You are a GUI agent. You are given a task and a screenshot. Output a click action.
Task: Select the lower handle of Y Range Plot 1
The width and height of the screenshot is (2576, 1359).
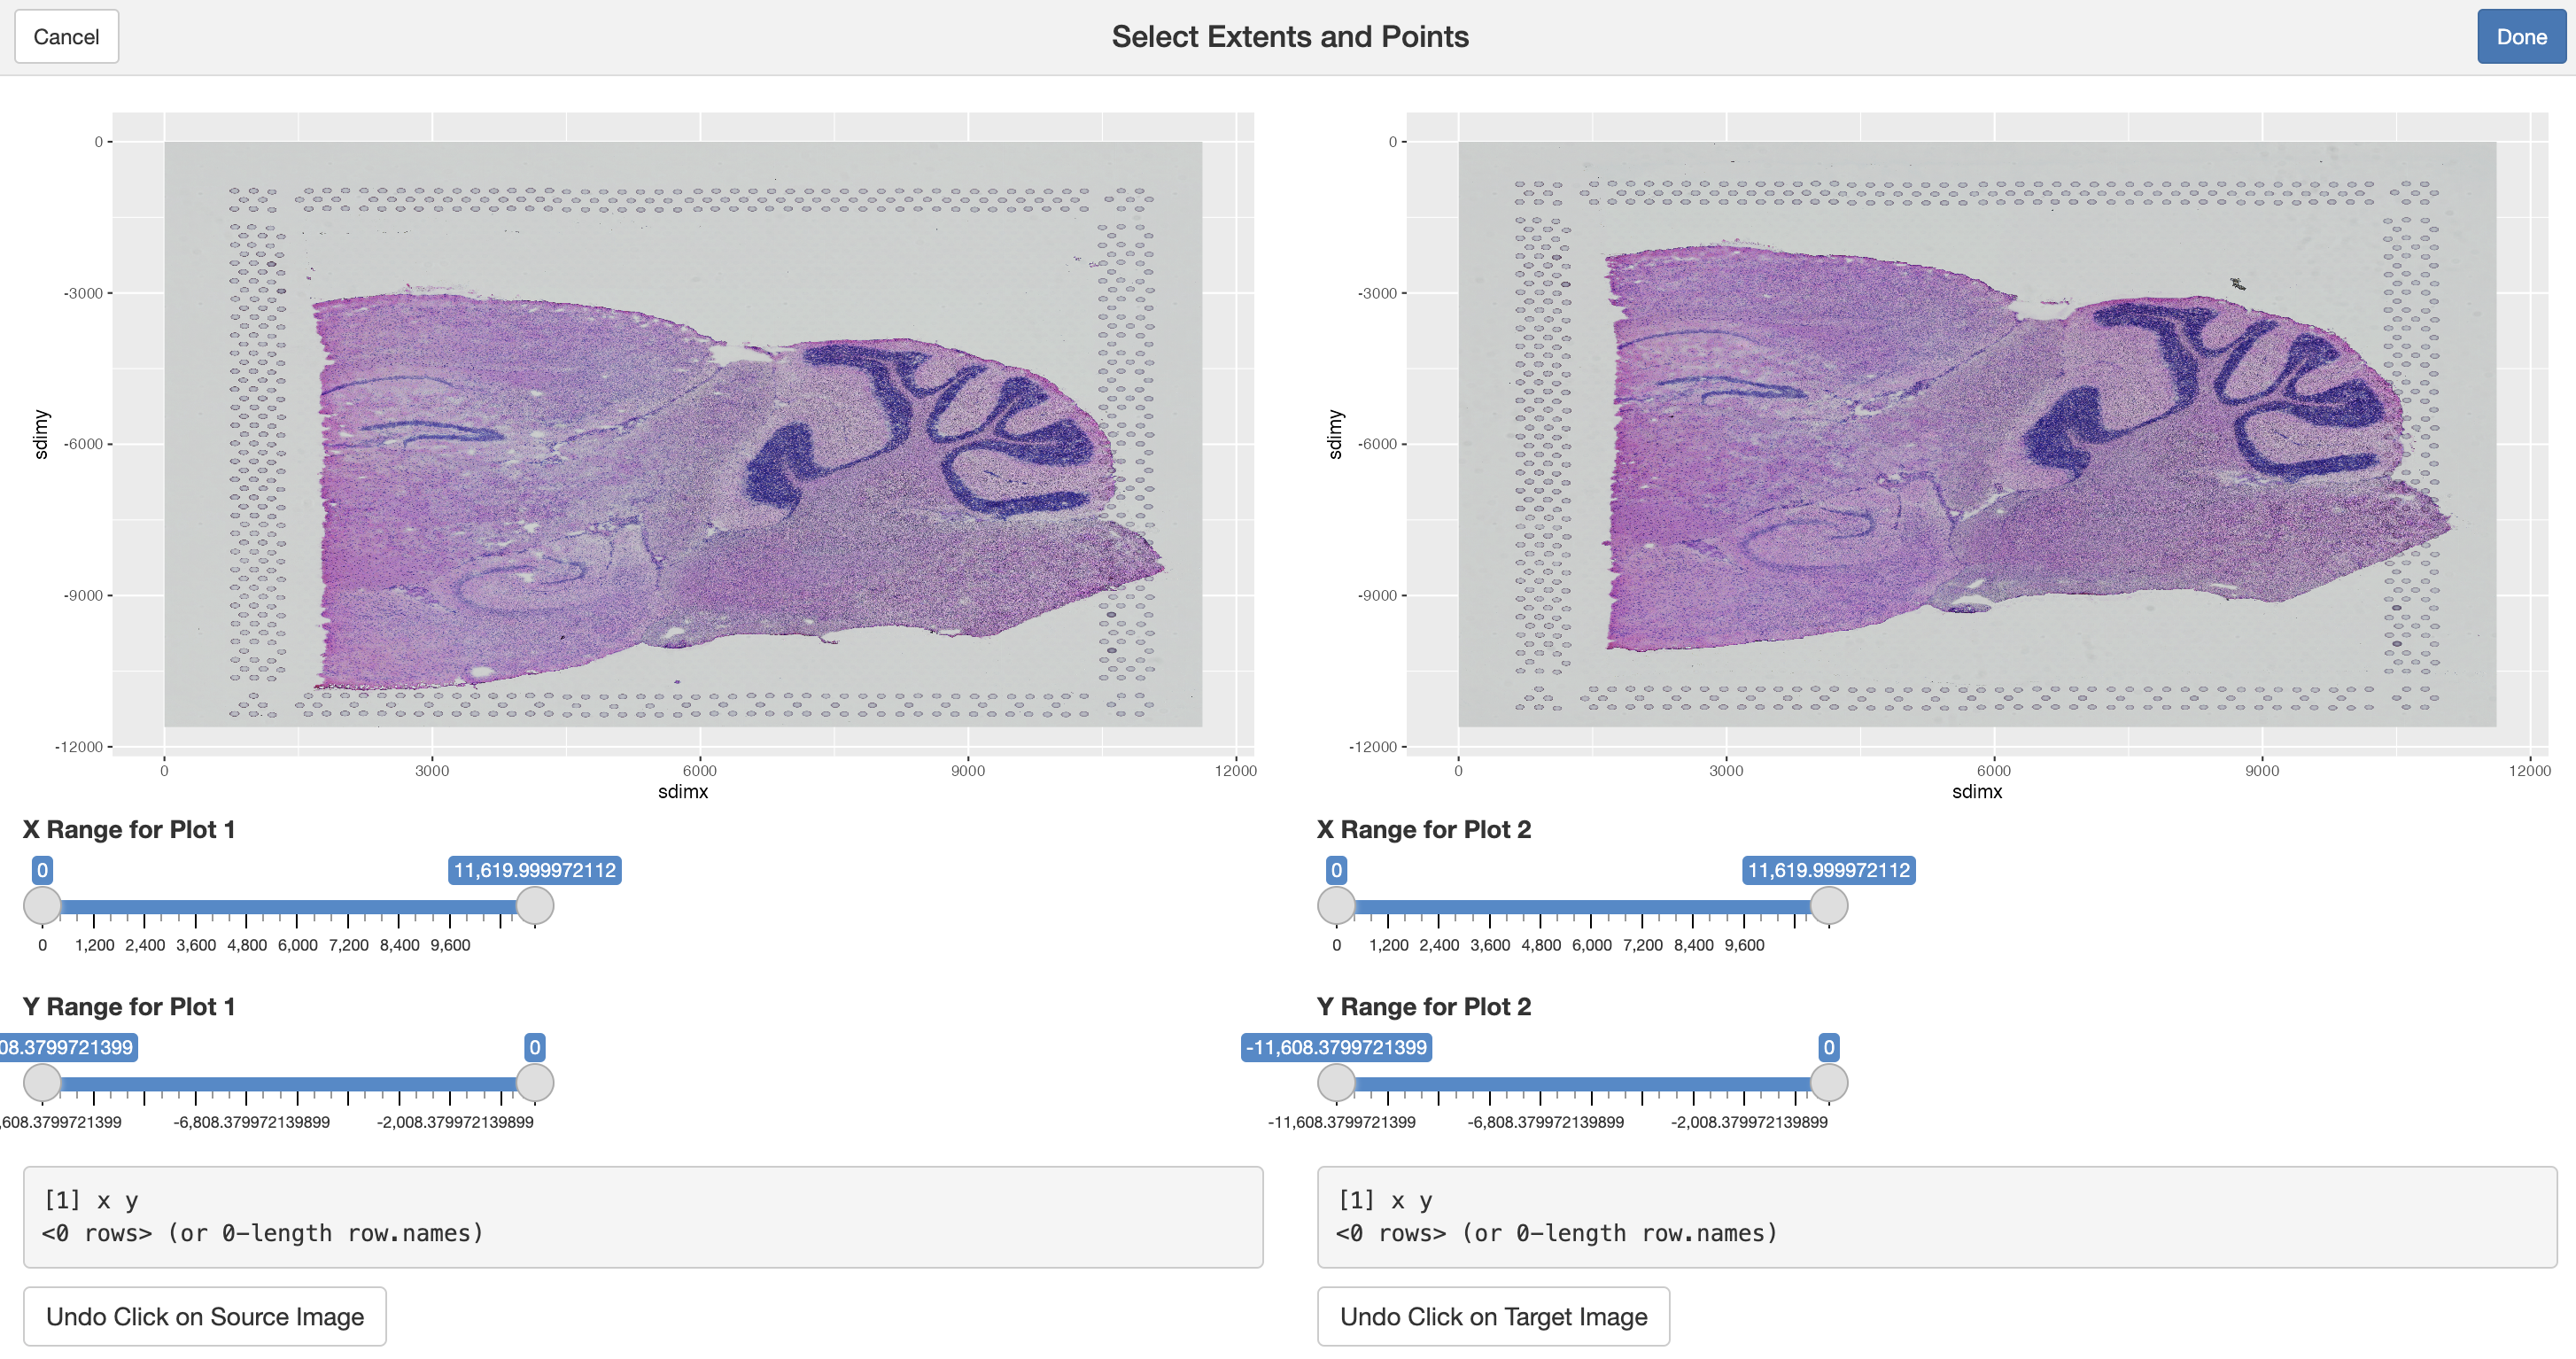click(42, 1083)
